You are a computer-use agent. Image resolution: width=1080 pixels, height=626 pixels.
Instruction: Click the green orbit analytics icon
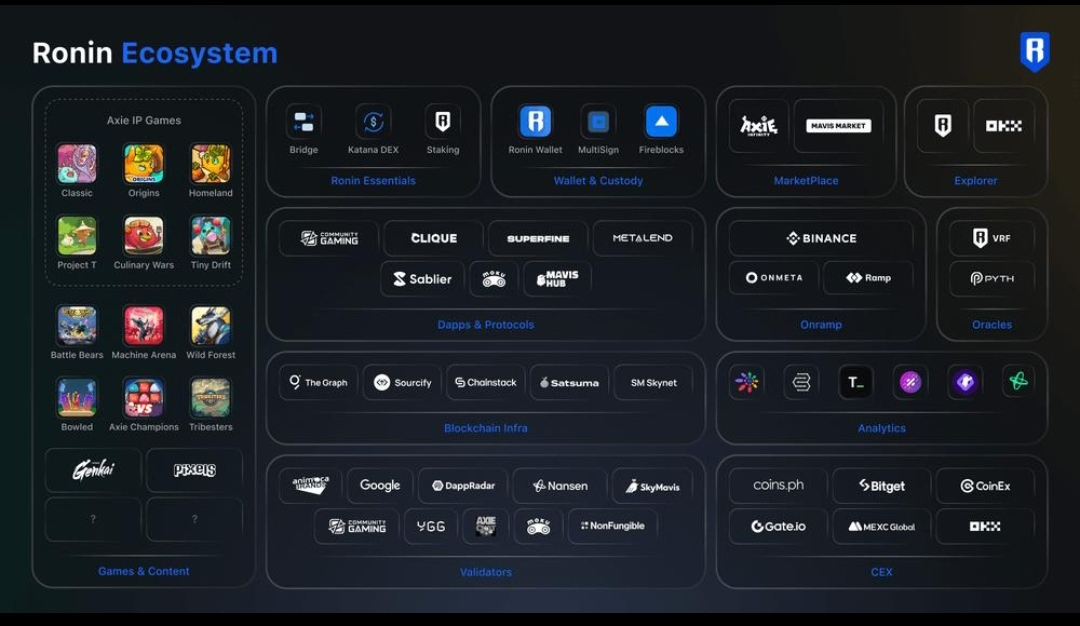1018,382
